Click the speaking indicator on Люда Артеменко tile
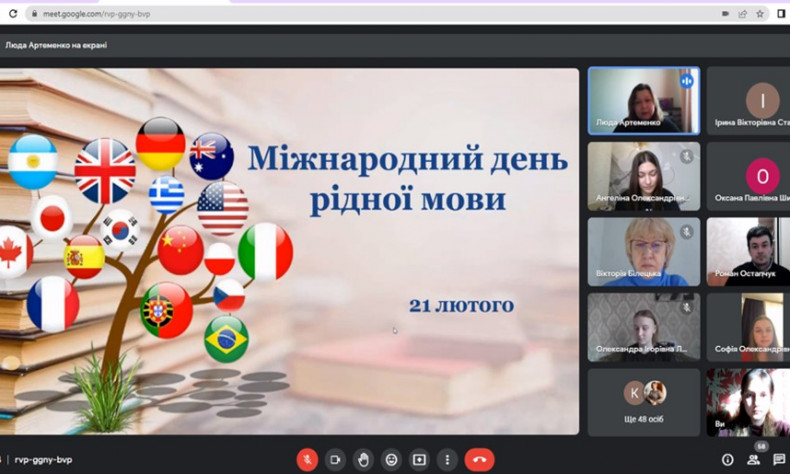Screen dimensions: 790x474 coord(686,81)
